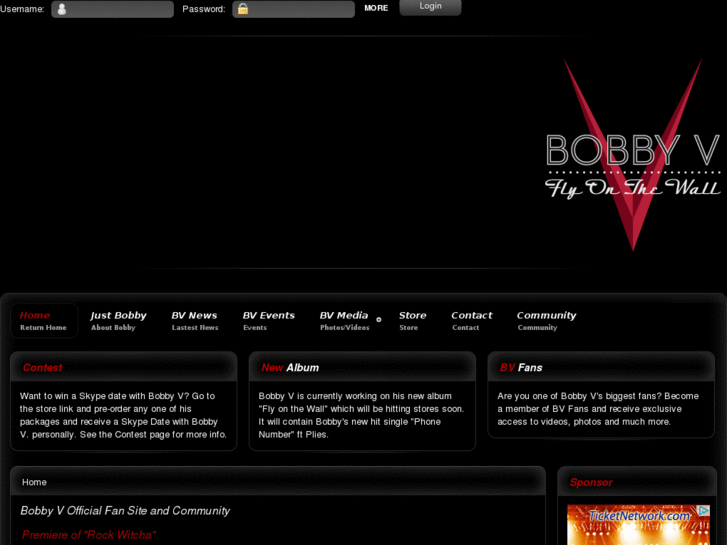Open the Premiere of "Rock Witcha" link
The width and height of the screenshot is (727, 545).
click(x=89, y=535)
